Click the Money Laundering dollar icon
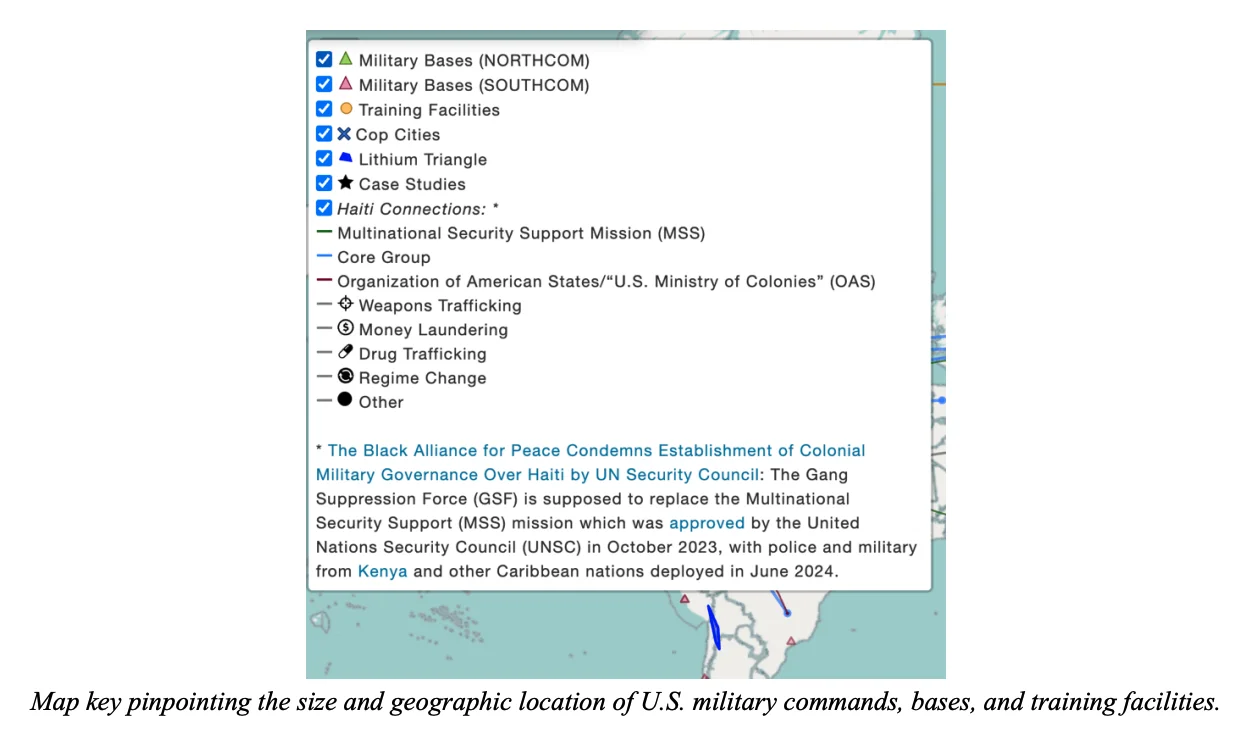The image size is (1238, 736). [346, 328]
